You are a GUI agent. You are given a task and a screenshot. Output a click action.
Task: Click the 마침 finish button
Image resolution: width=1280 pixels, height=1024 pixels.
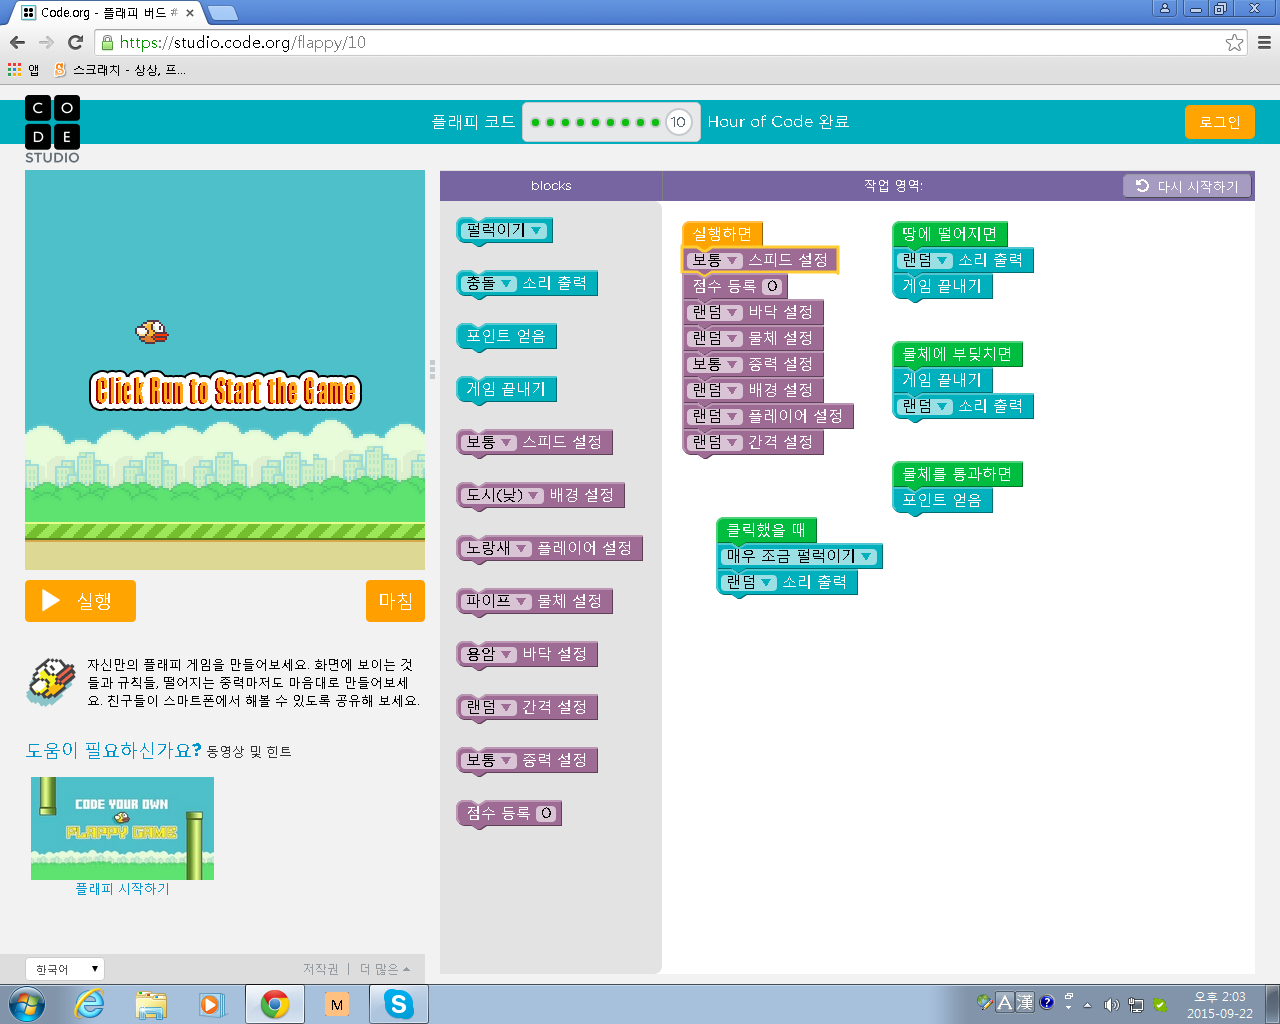point(395,601)
